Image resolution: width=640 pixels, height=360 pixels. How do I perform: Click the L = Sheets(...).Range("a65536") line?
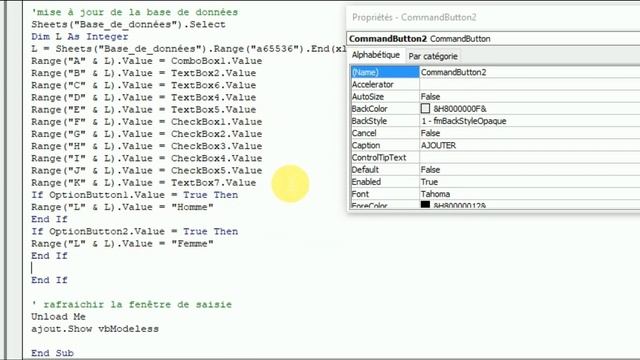[x=189, y=49]
